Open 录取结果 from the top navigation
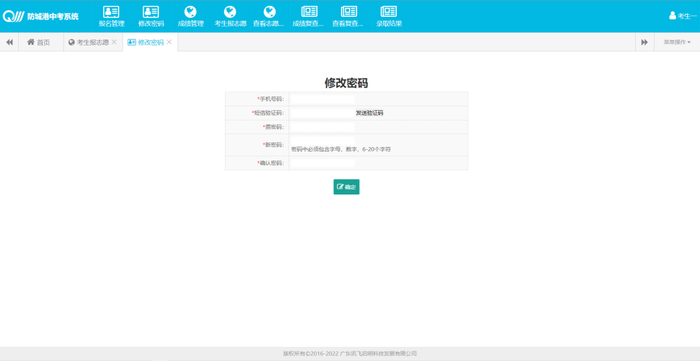The height and width of the screenshot is (361, 700). point(388,17)
